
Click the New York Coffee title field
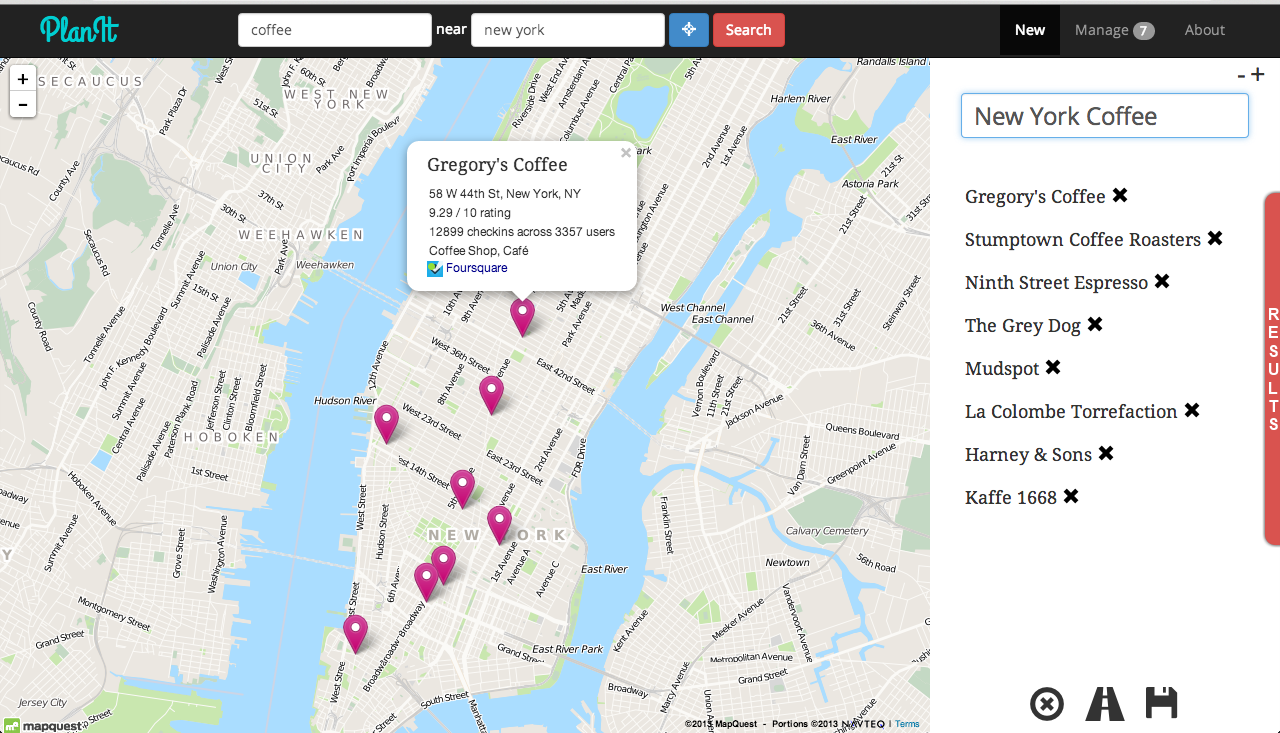tap(1105, 116)
